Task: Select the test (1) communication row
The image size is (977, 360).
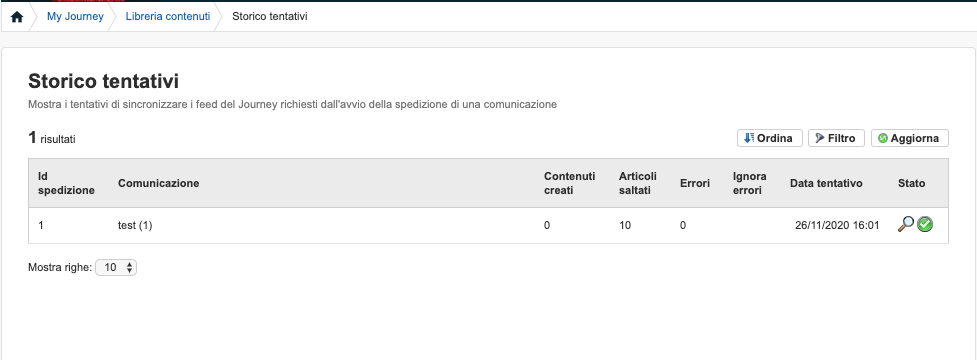Action: pyautogui.click(x=488, y=225)
